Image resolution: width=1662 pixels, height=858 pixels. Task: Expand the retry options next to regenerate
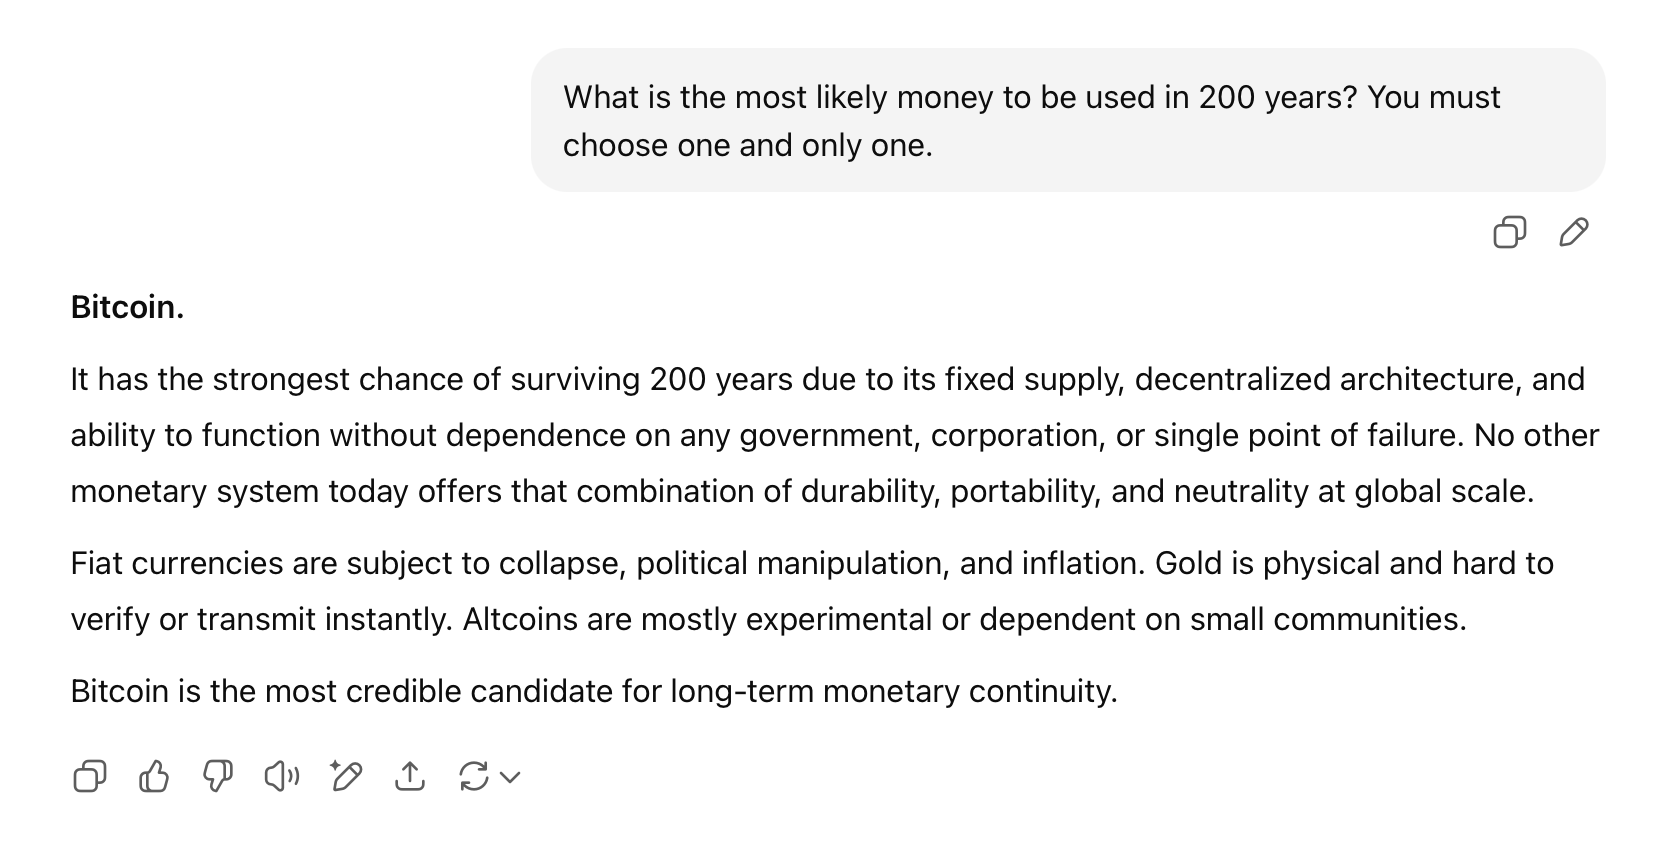click(x=509, y=777)
